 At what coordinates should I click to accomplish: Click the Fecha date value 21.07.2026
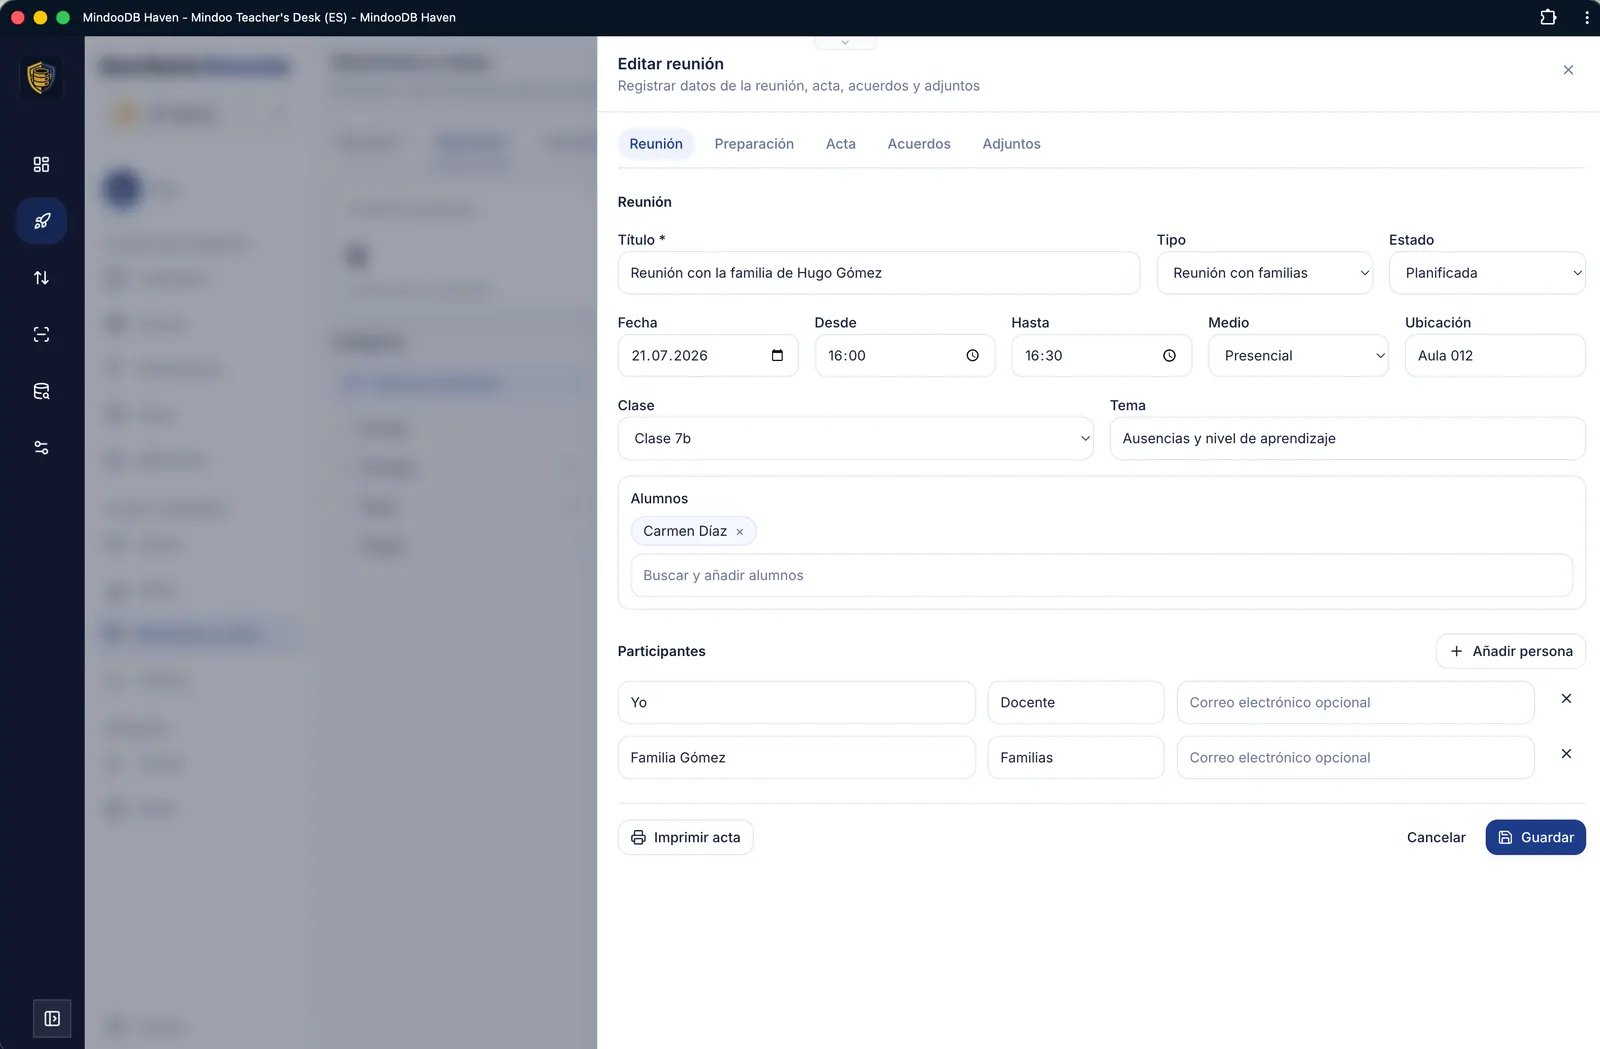(669, 356)
